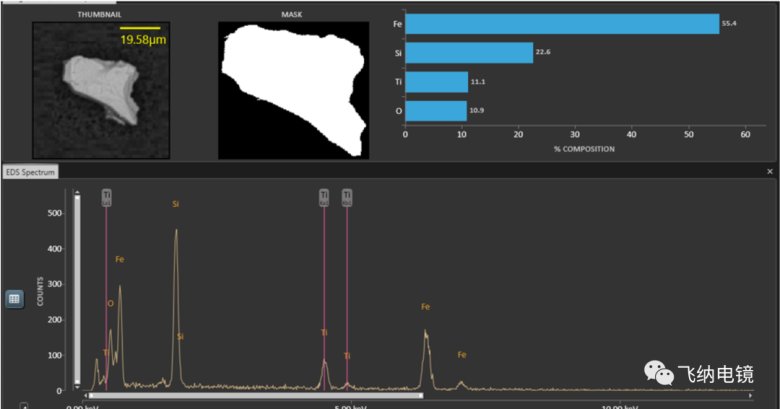Select the Ti marker near 4.5 keV
This screenshot has height=409, width=780.
point(324,198)
